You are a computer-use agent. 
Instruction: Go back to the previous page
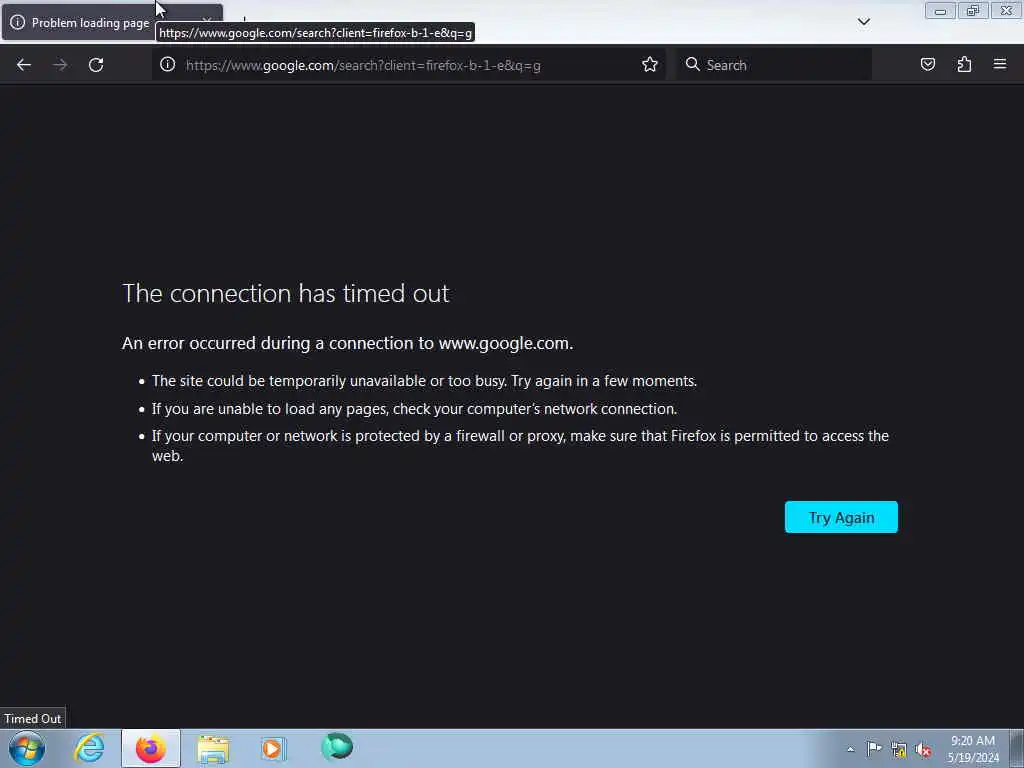tap(24, 65)
